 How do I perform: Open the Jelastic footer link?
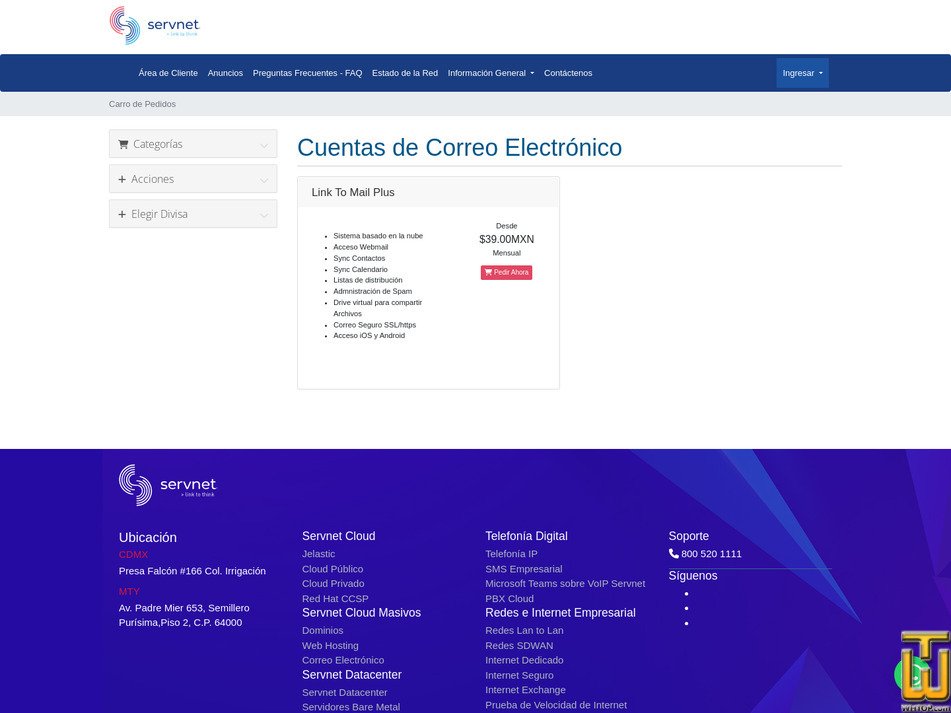[318, 554]
